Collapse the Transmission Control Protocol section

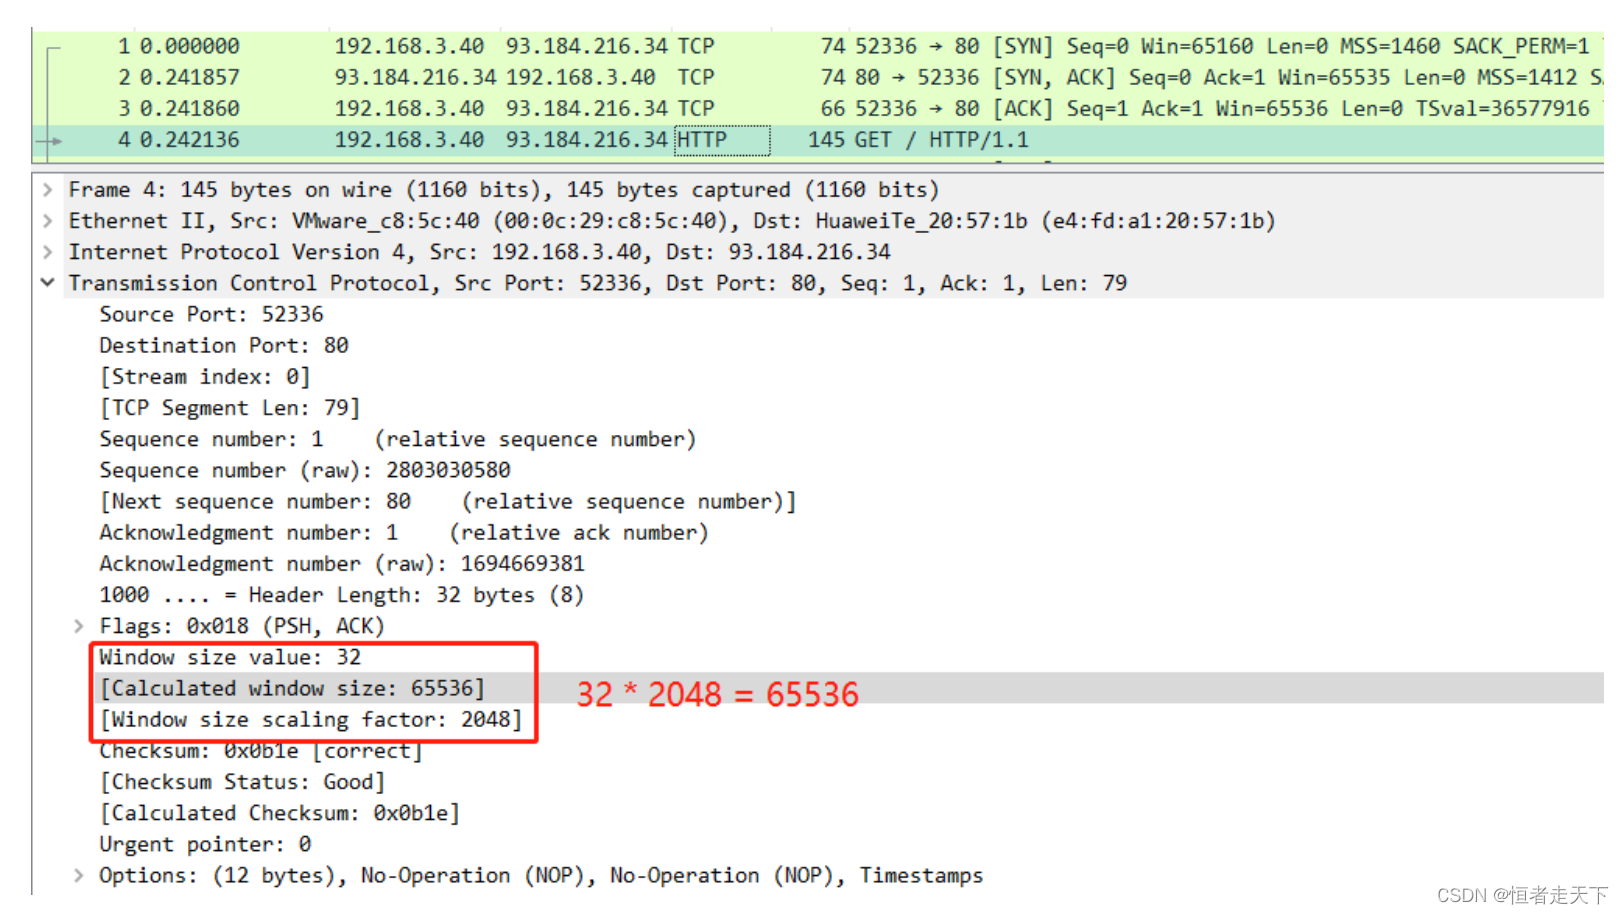point(47,283)
